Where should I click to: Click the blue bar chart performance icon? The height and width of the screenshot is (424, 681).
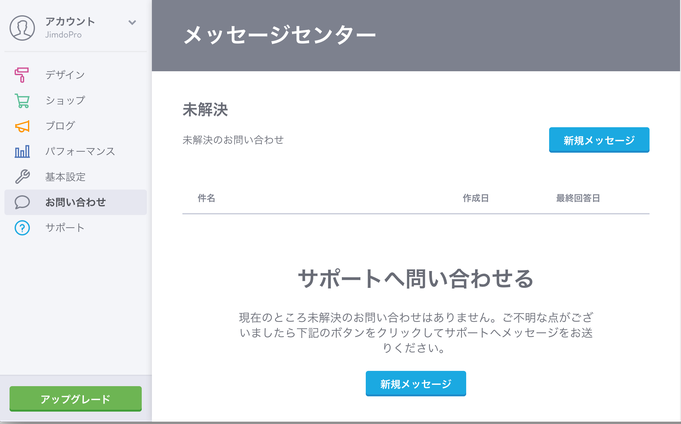tap(22, 151)
